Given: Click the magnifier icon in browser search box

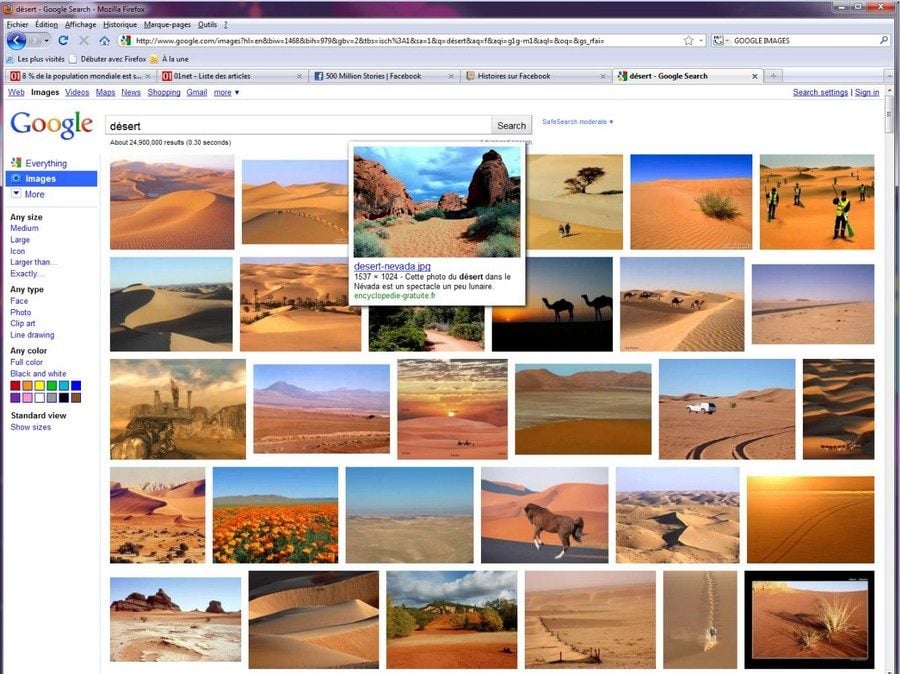Looking at the screenshot, I should click(883, 41).
